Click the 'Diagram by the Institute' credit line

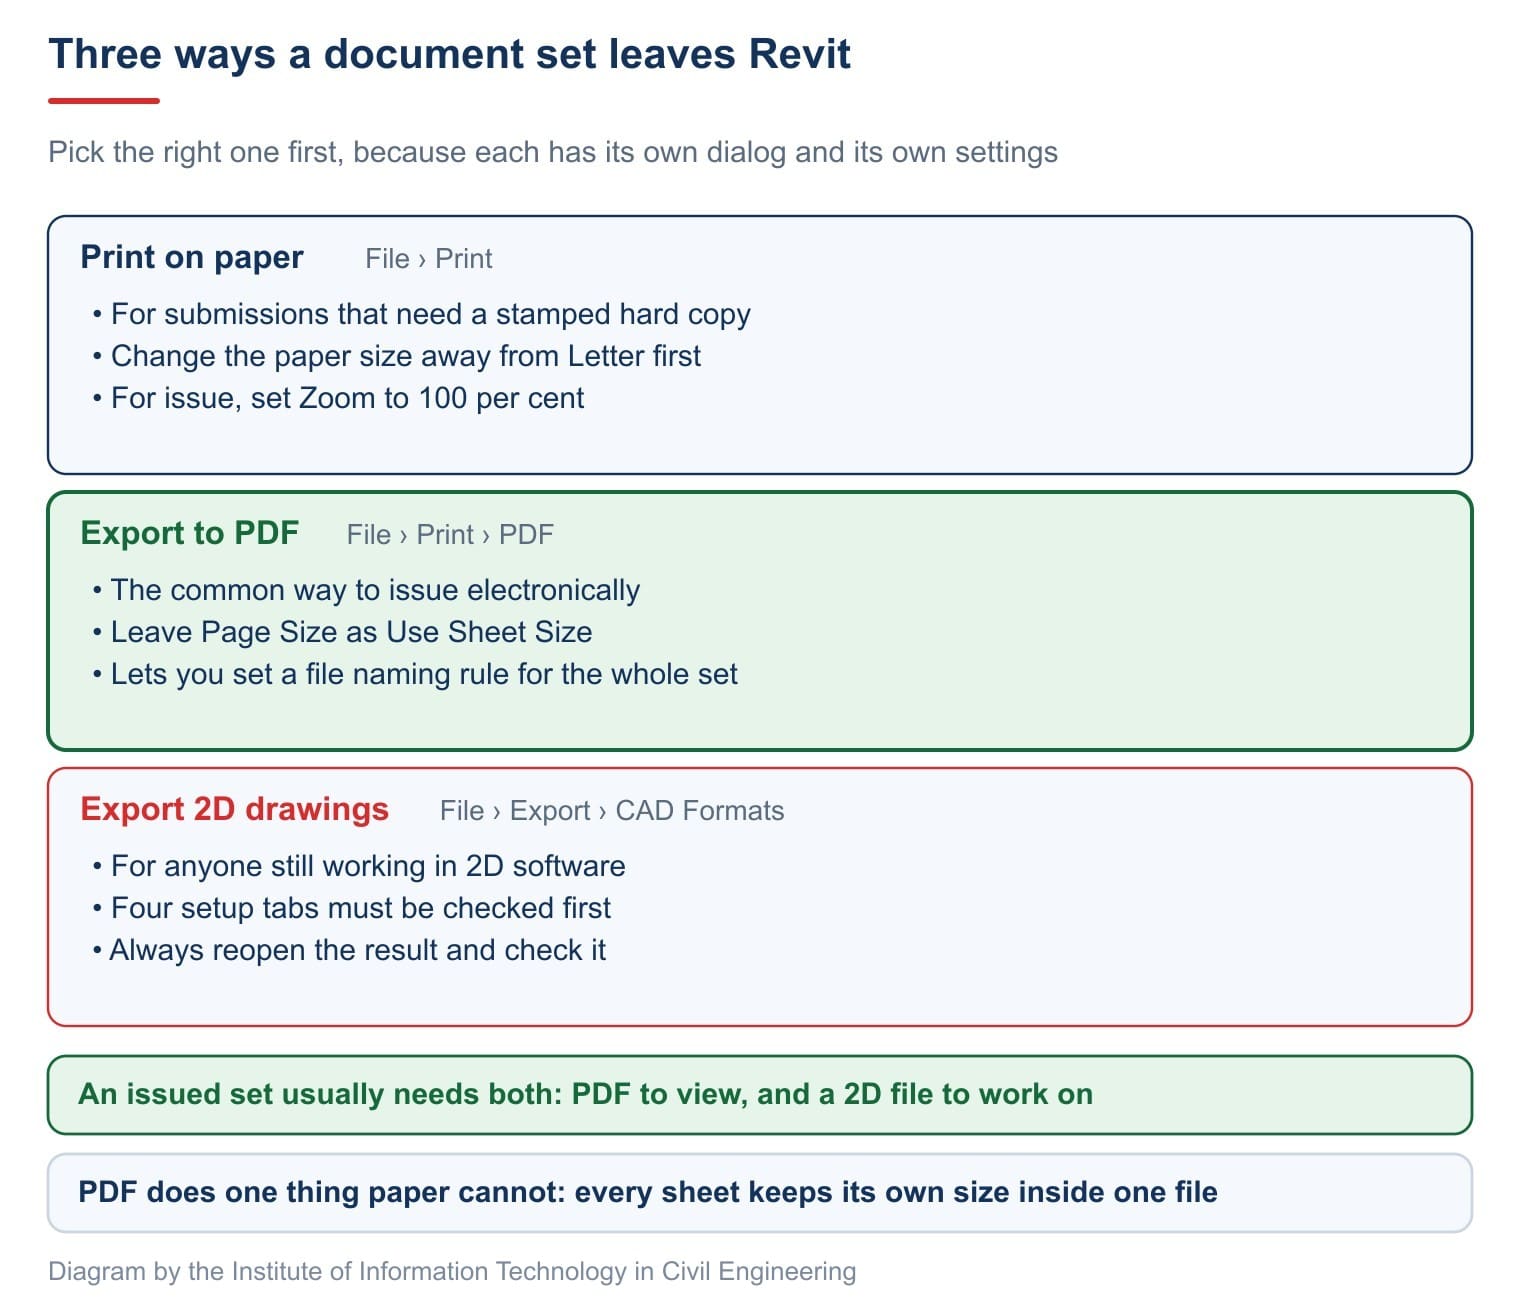click(452, 1271)
